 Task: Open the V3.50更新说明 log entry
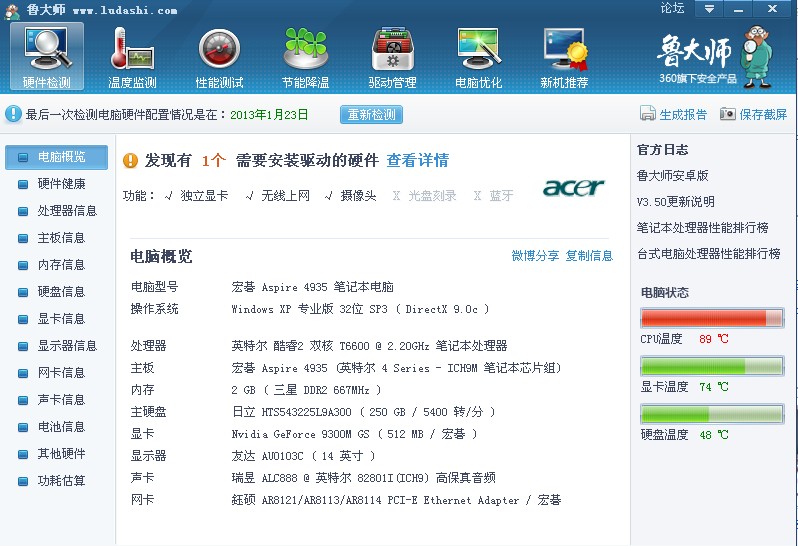(675, 202)
